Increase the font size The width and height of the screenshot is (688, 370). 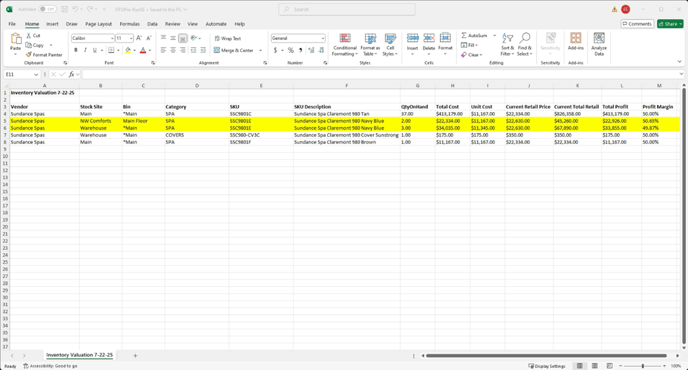coord(139,38)
